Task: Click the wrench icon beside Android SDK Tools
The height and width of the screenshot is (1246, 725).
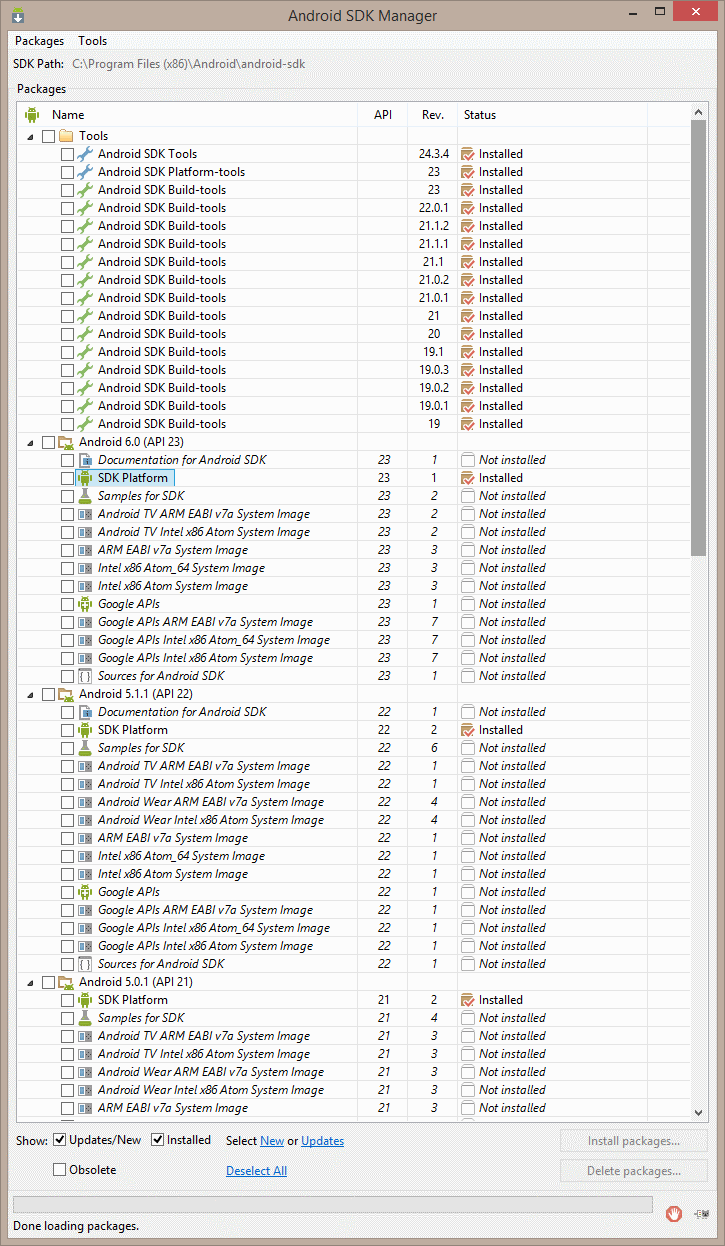Action: tap(85, 154)
